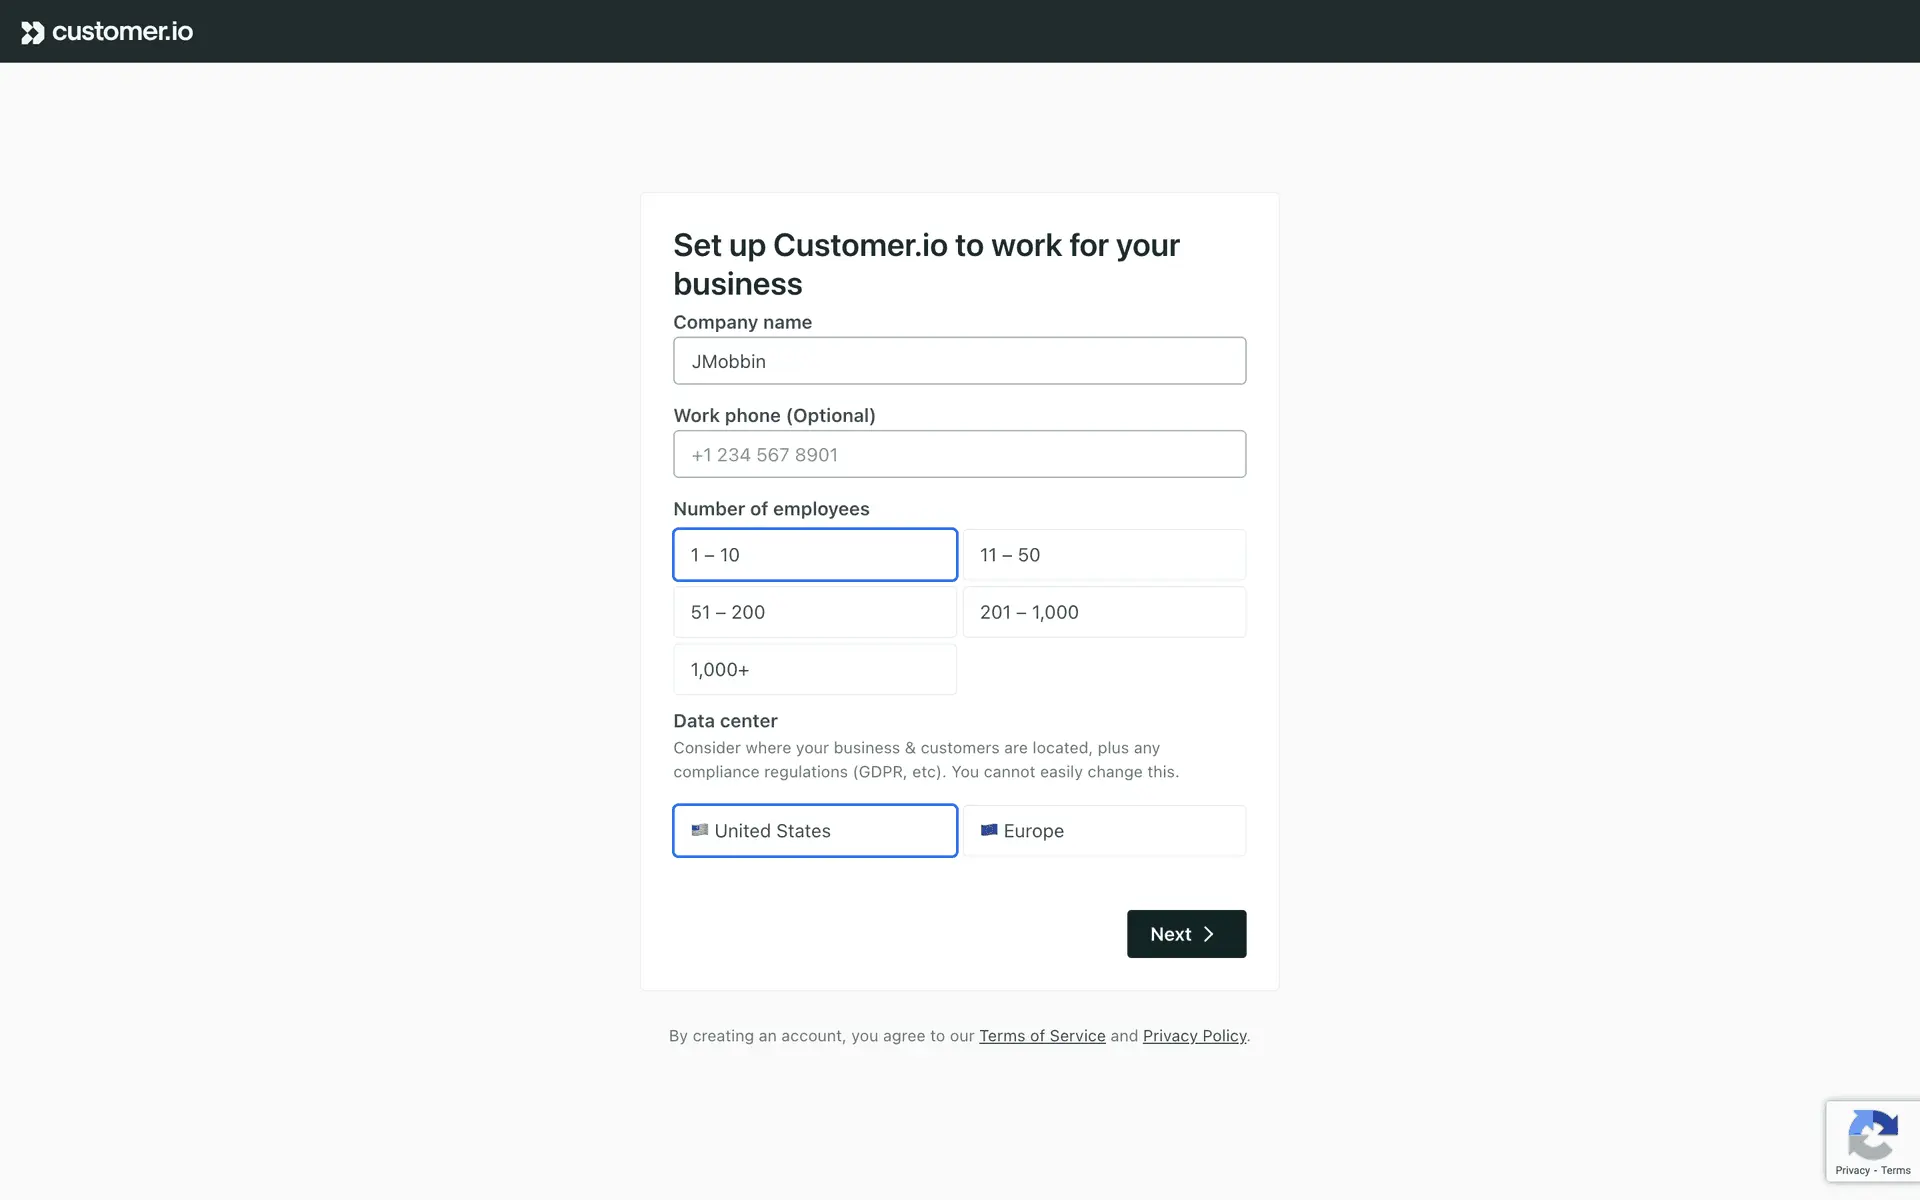Select the 11 – 50 employees option
Image resolution: width=1920 pixels, height=1200 pixels.
[x=1104, y=555]
